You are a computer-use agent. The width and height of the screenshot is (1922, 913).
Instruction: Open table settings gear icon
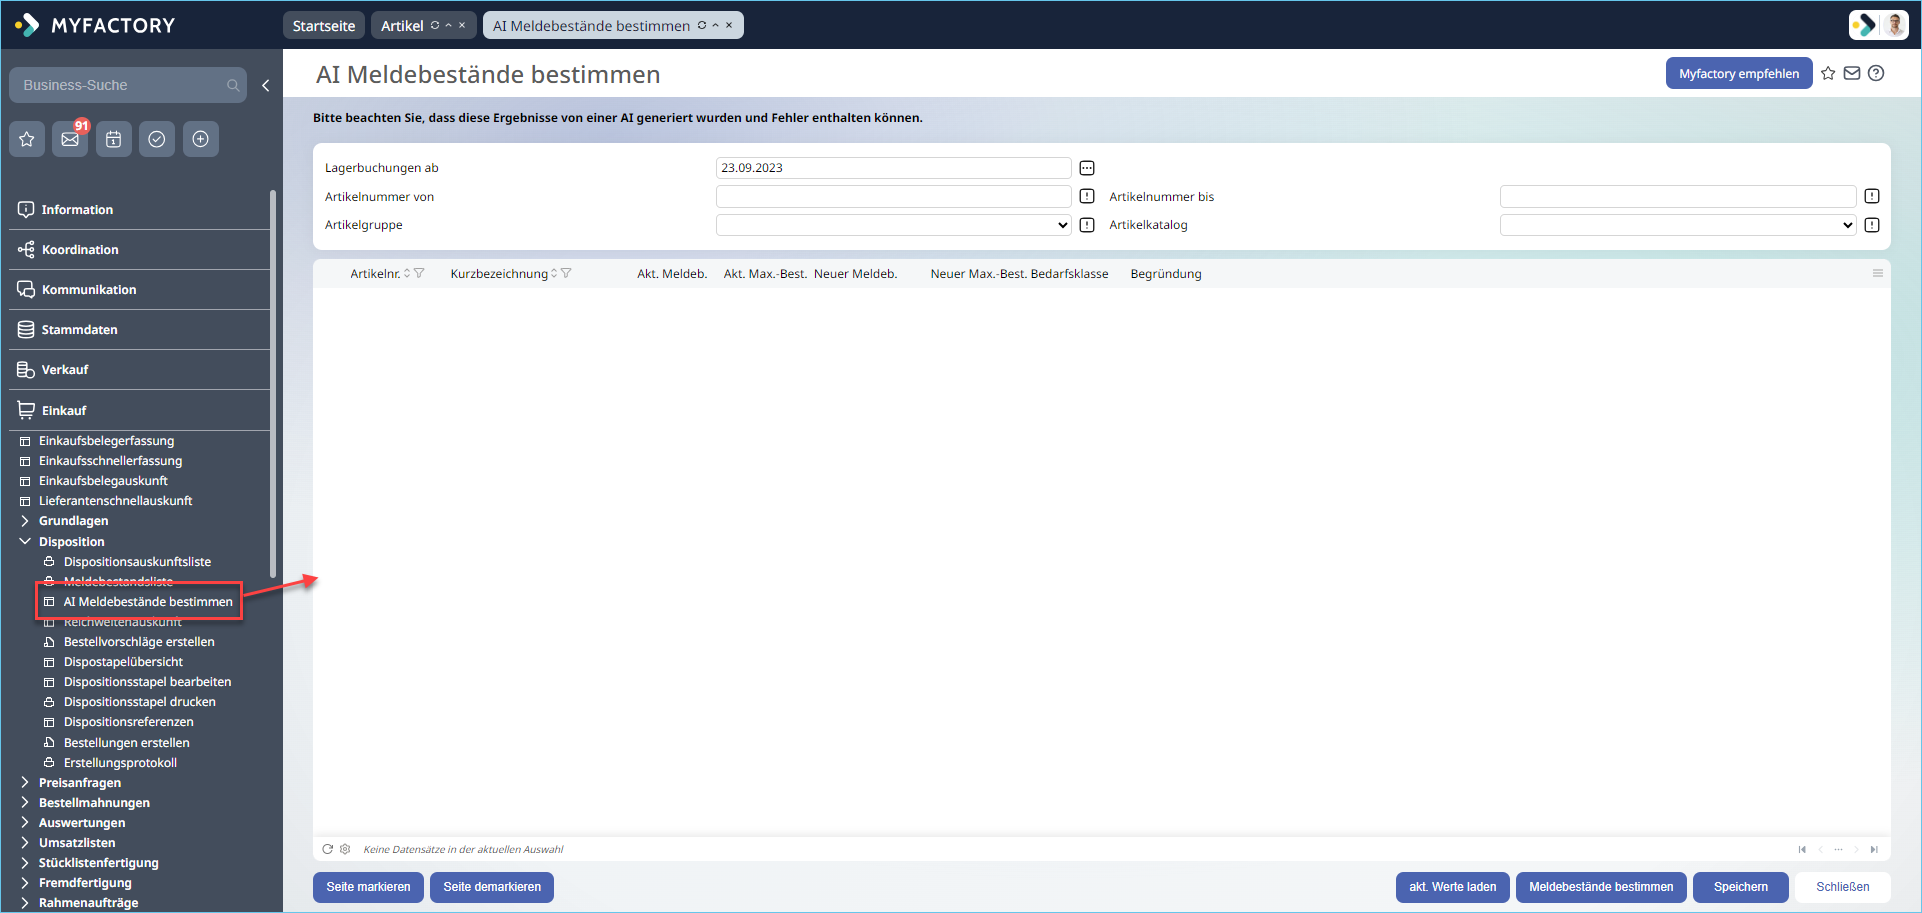click(345, 849)
